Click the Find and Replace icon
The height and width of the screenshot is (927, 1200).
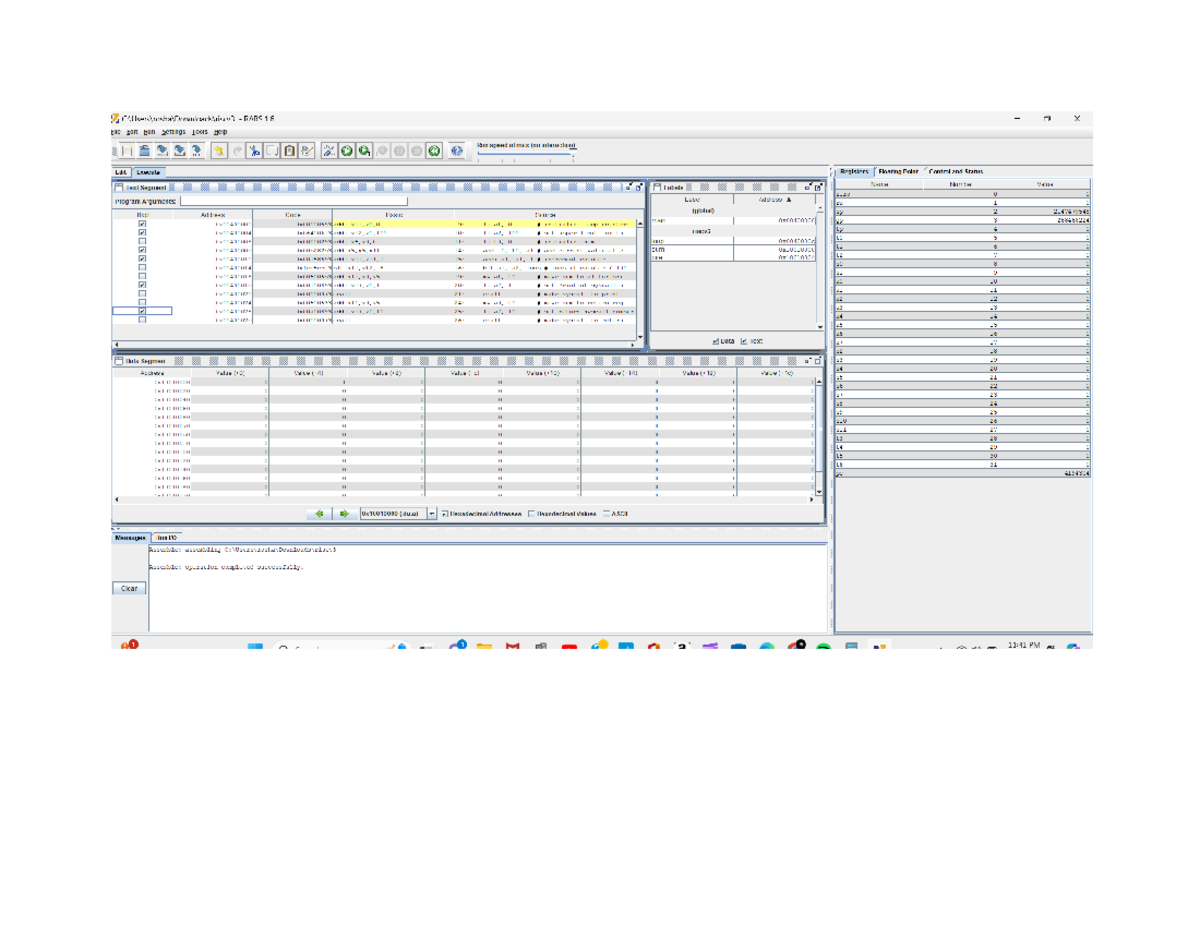(x=309, y=150)
